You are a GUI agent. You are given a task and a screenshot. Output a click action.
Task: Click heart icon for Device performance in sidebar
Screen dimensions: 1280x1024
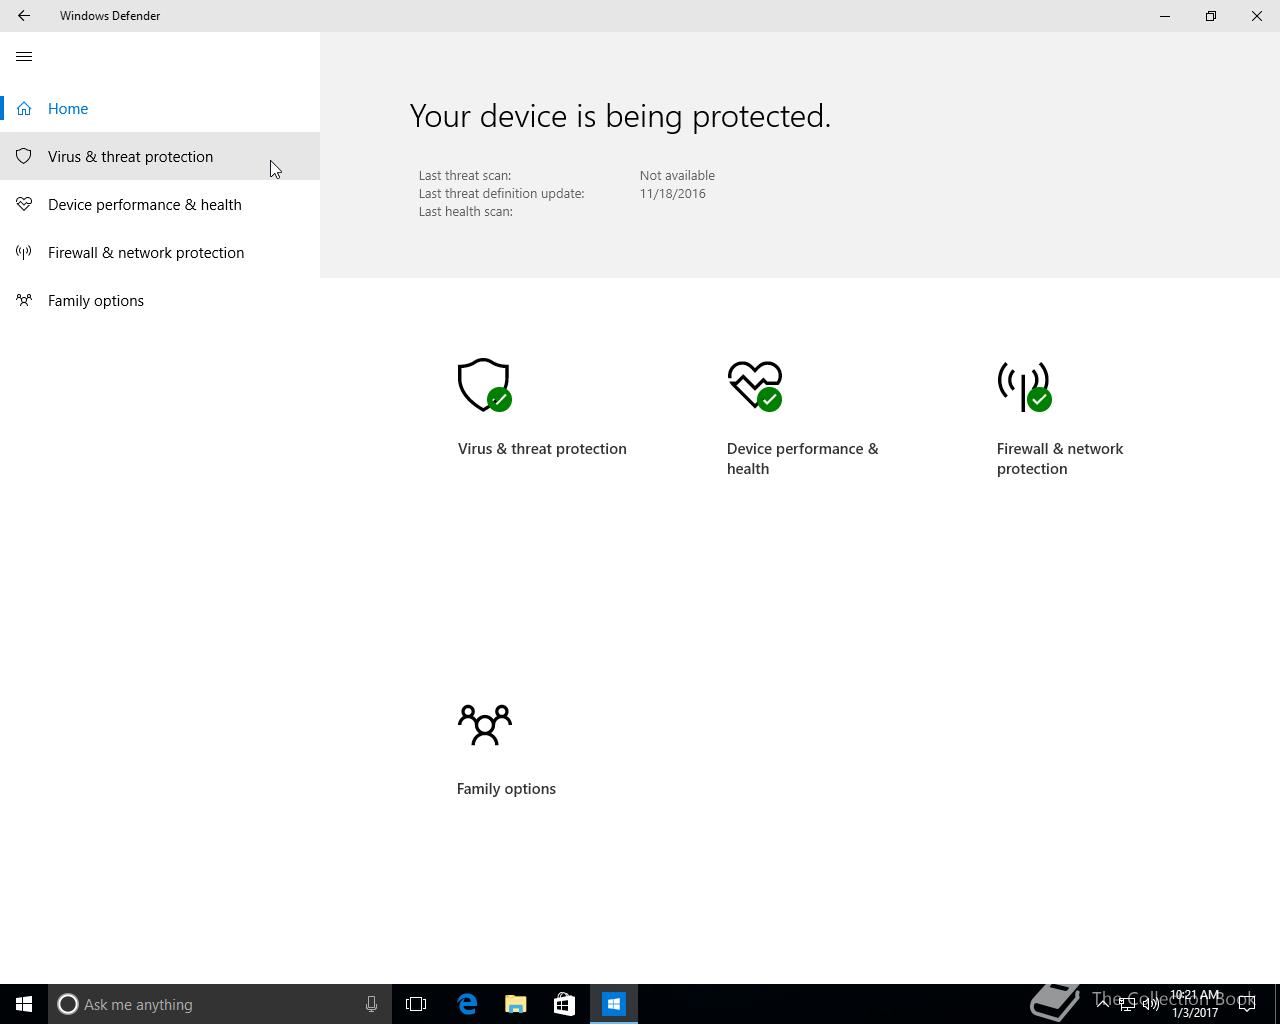coord(24,204)
